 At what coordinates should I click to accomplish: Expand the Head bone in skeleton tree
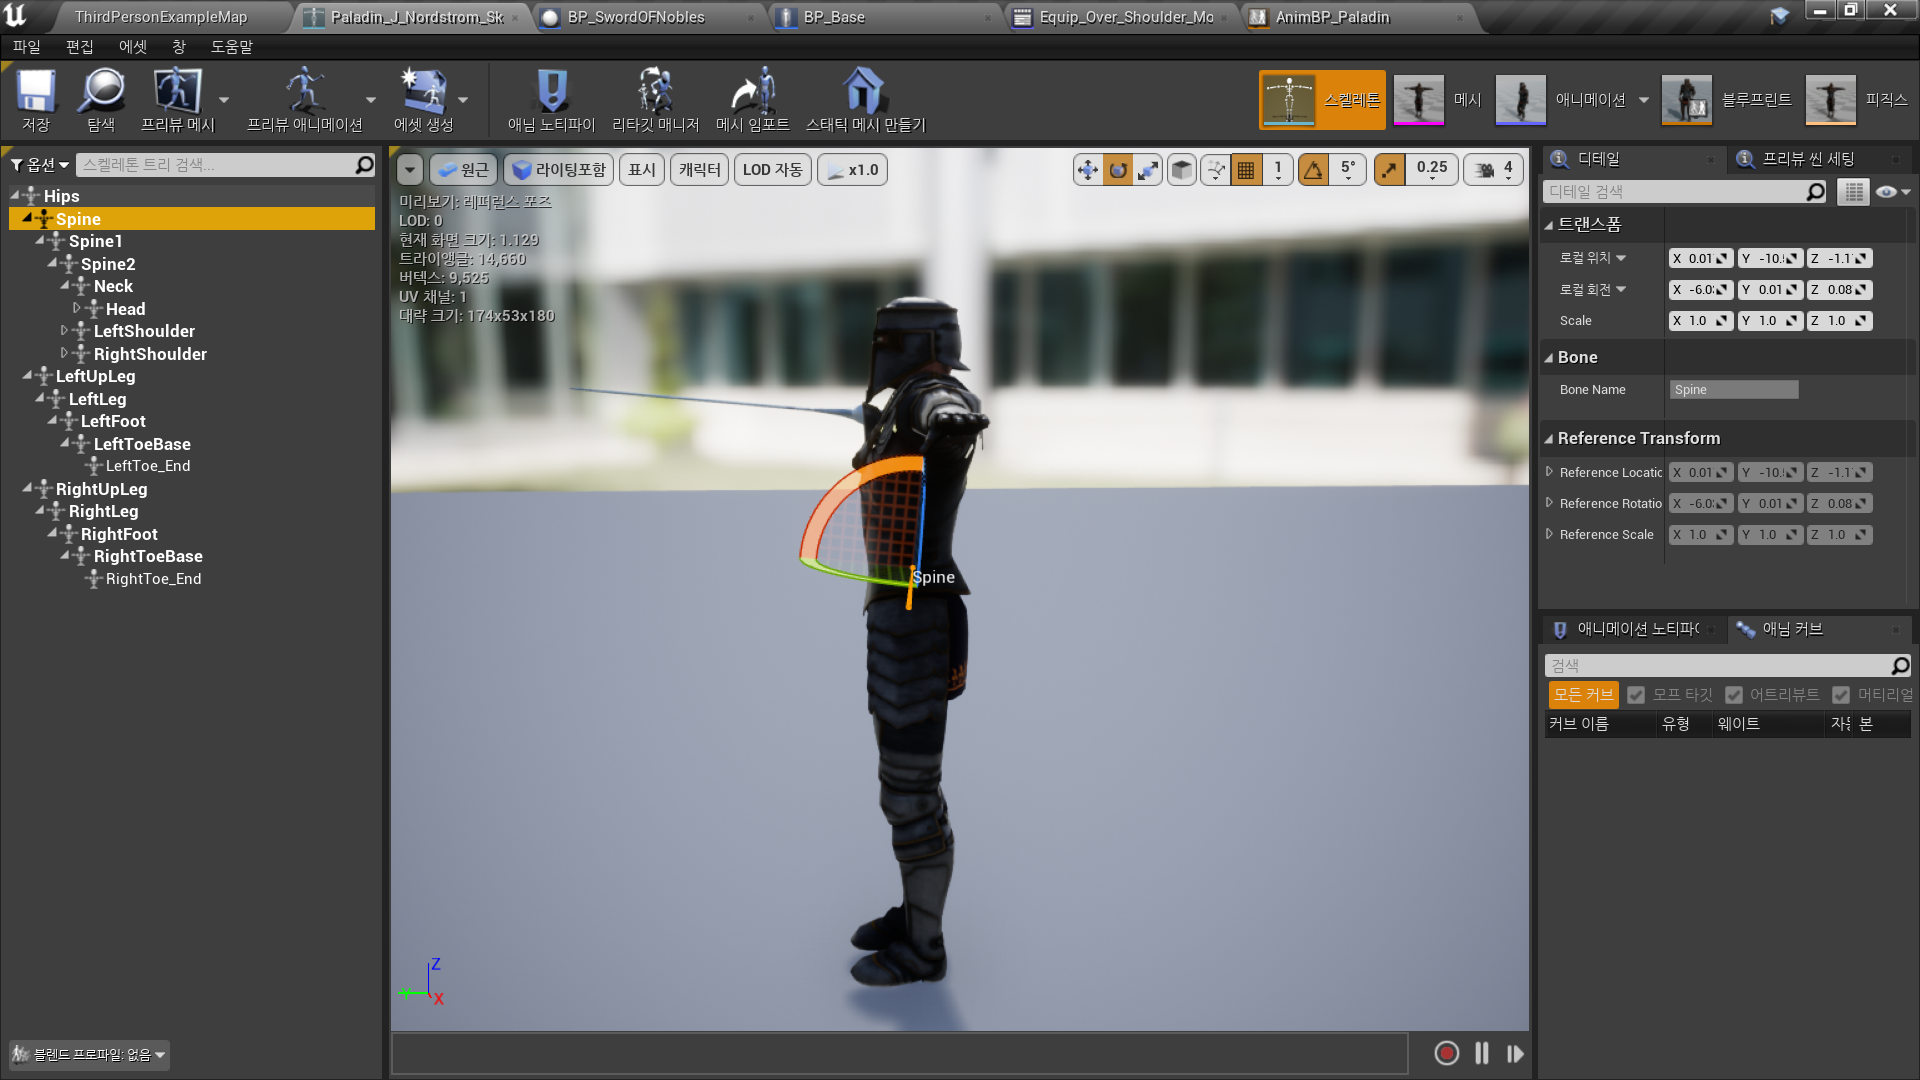click(x=77, y=309)
